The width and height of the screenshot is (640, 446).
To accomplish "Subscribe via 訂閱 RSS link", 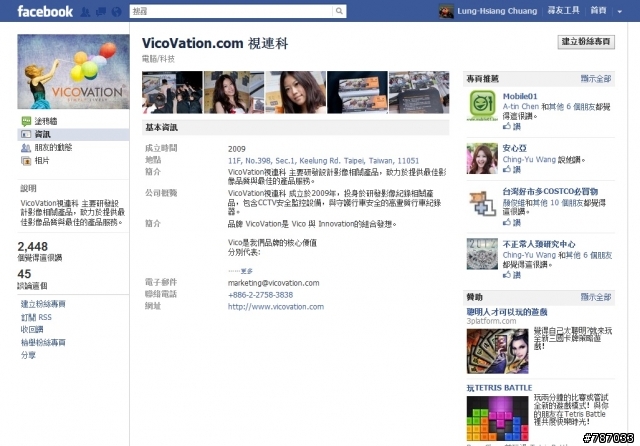I will [36, 317].
